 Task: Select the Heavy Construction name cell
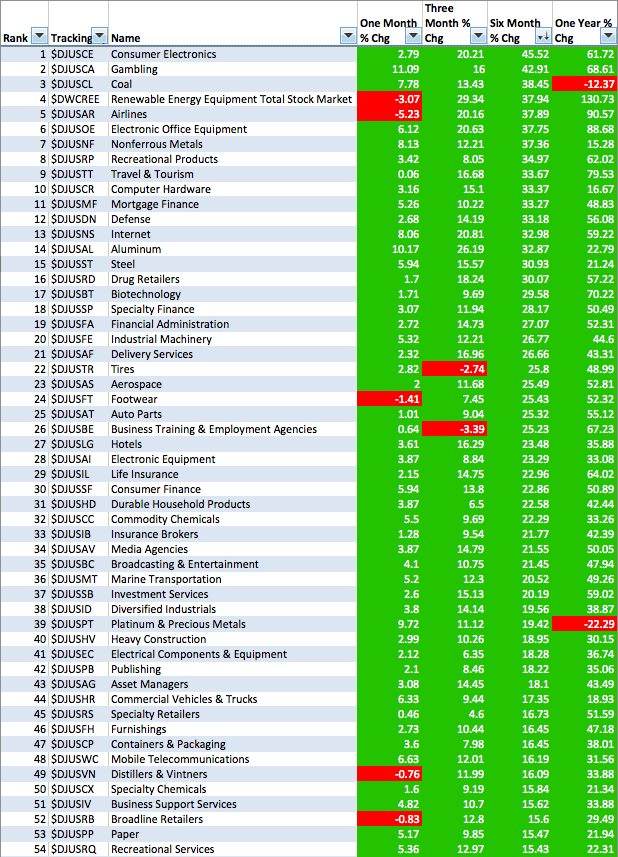tap(233, 639)
